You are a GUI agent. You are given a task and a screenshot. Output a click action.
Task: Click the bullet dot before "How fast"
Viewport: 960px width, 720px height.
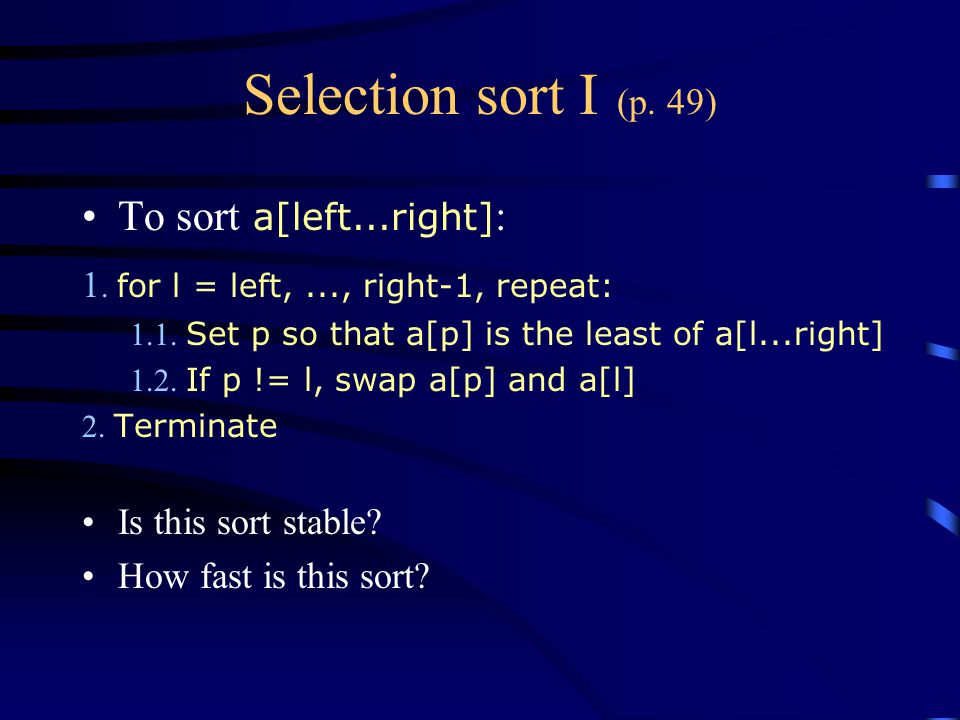tap(89, 577)
